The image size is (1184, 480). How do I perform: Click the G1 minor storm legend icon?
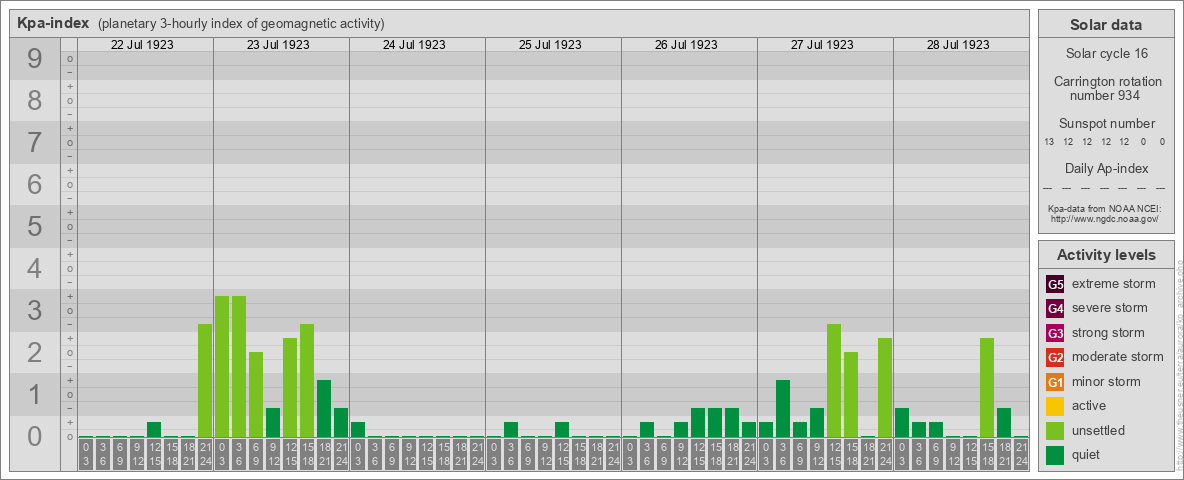tap(1055, 382)
